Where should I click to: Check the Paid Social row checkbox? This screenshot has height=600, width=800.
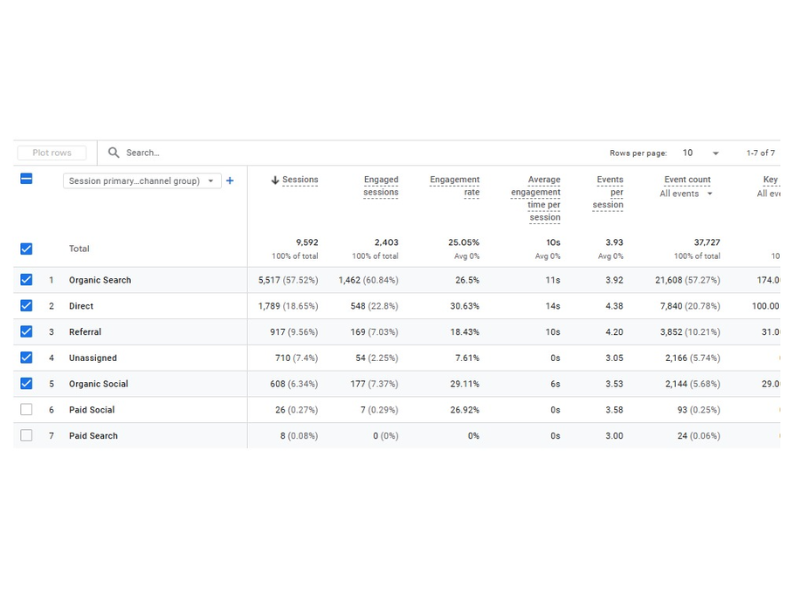(x=26, y=410)
